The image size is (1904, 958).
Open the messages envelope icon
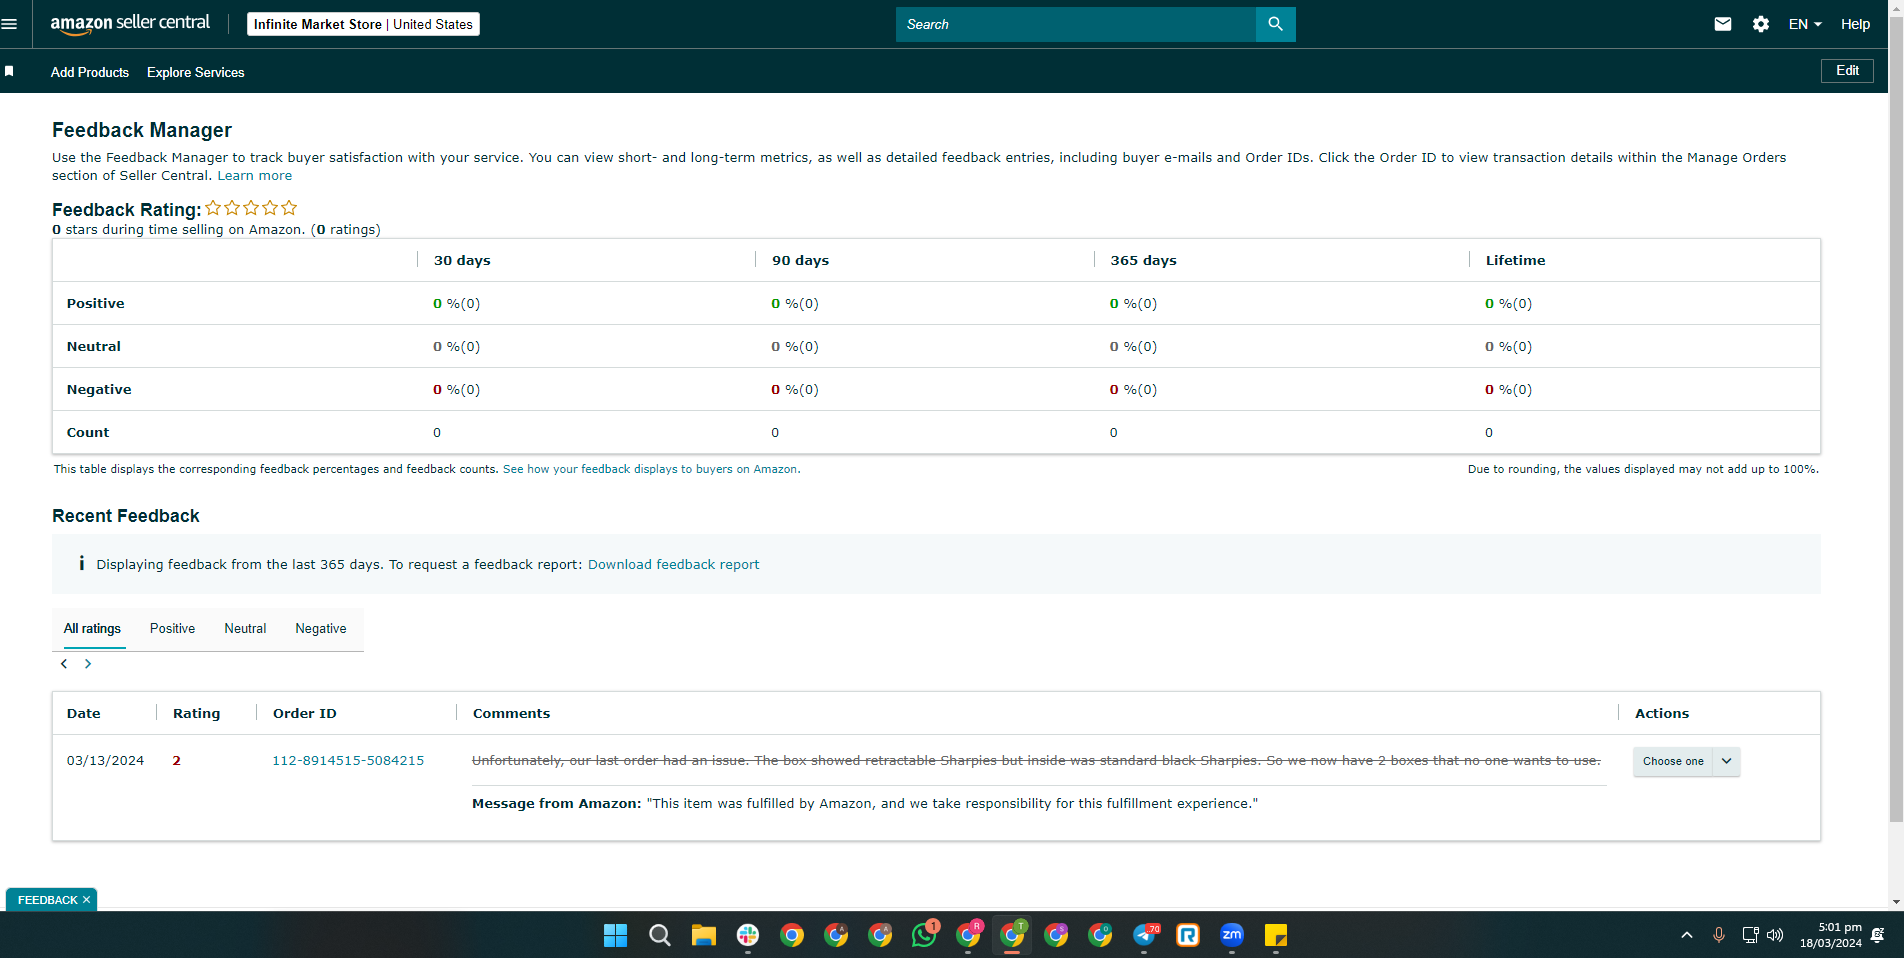point(1722,24)
